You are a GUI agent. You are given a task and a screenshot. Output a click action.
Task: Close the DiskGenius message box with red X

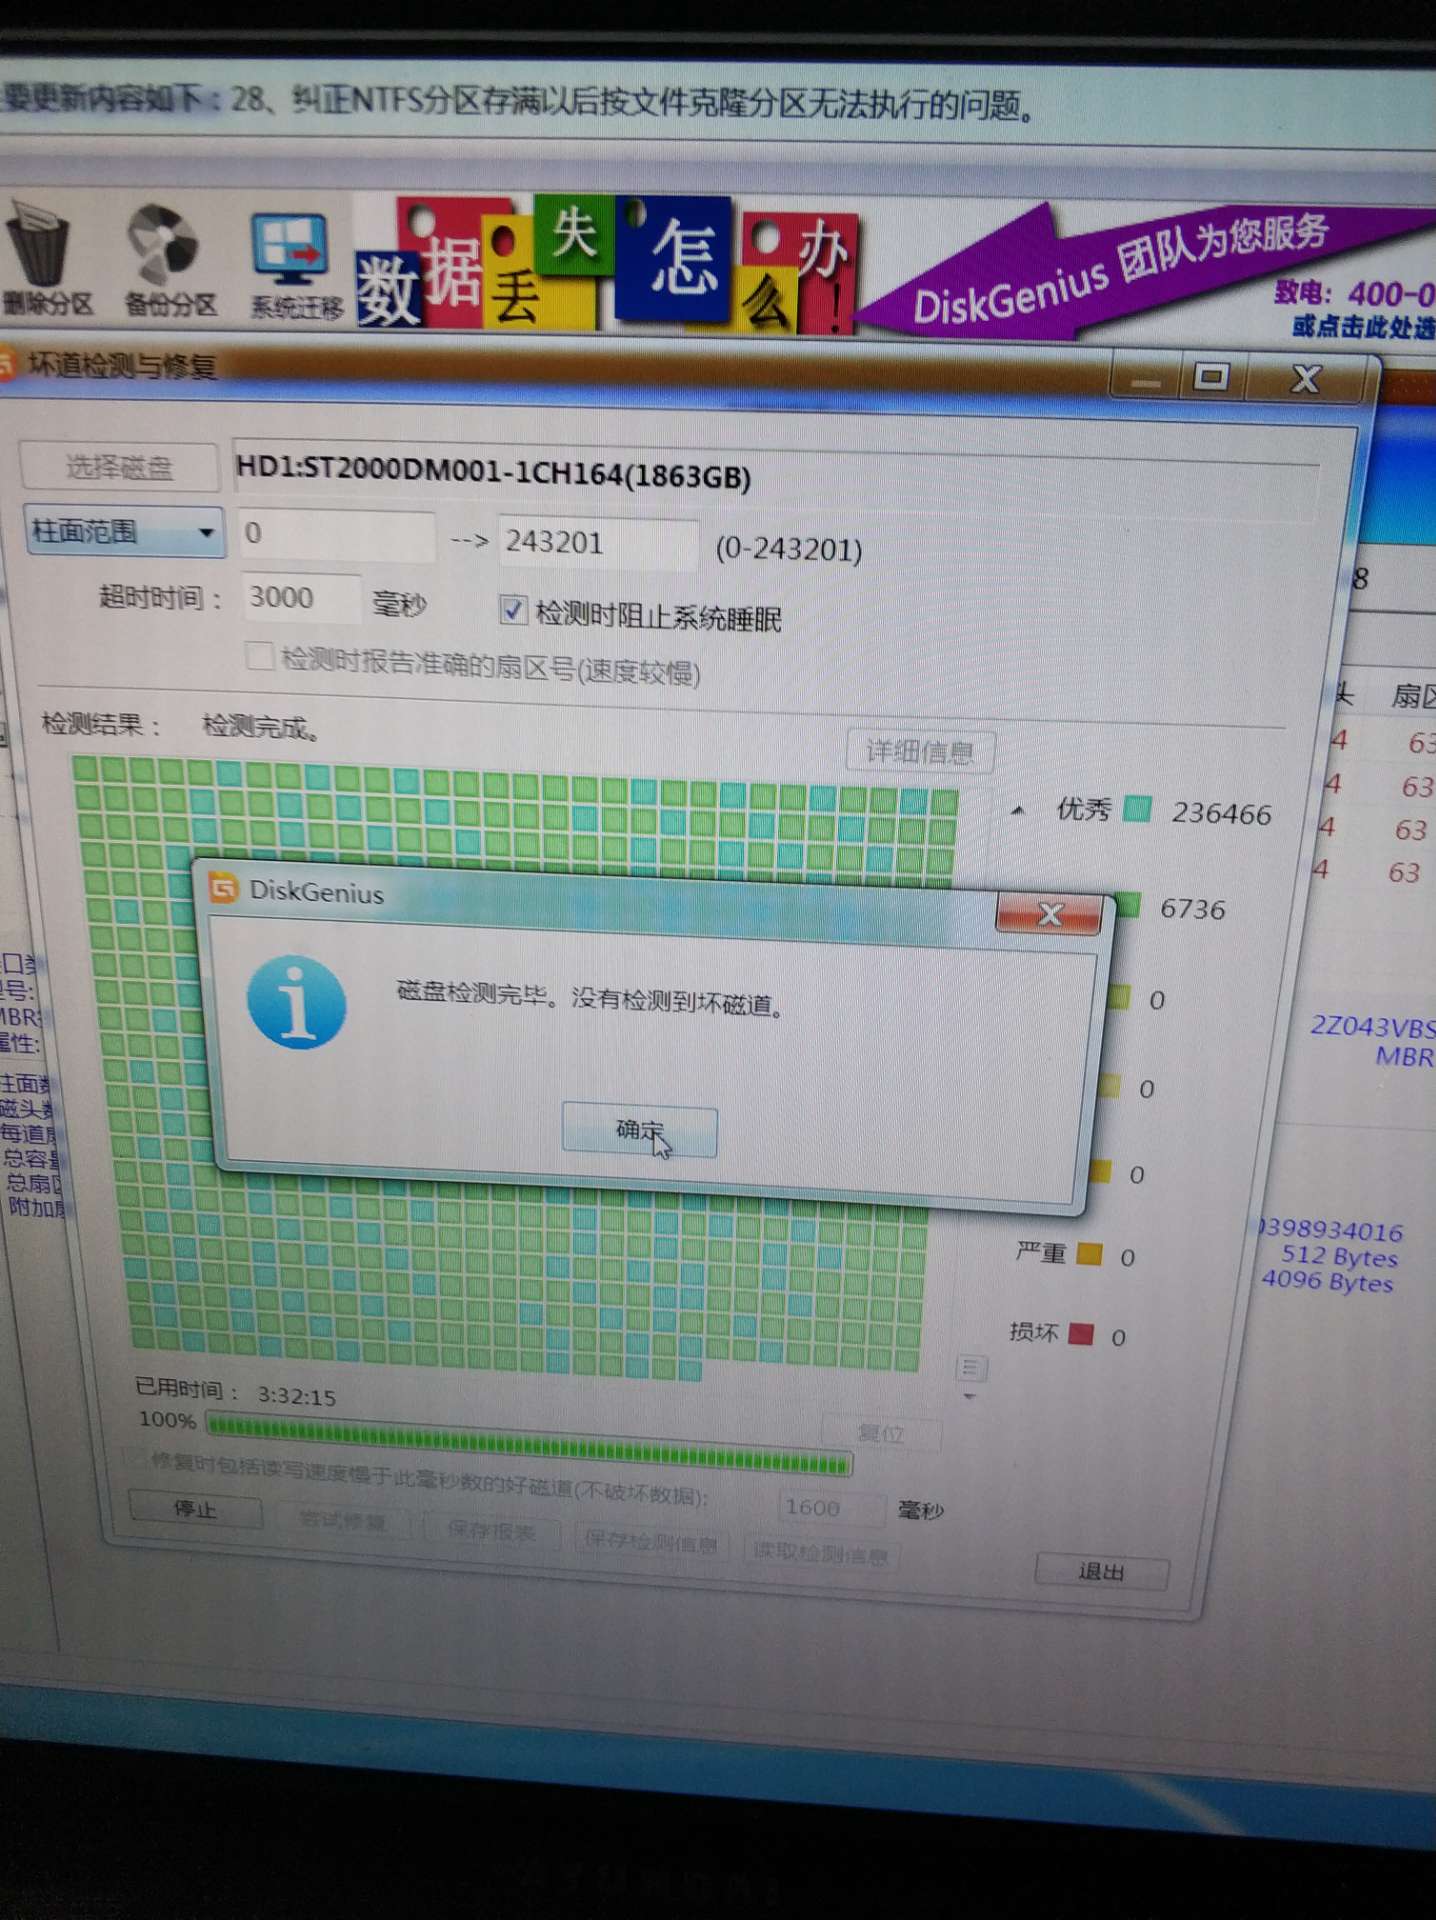[1049, 914]
